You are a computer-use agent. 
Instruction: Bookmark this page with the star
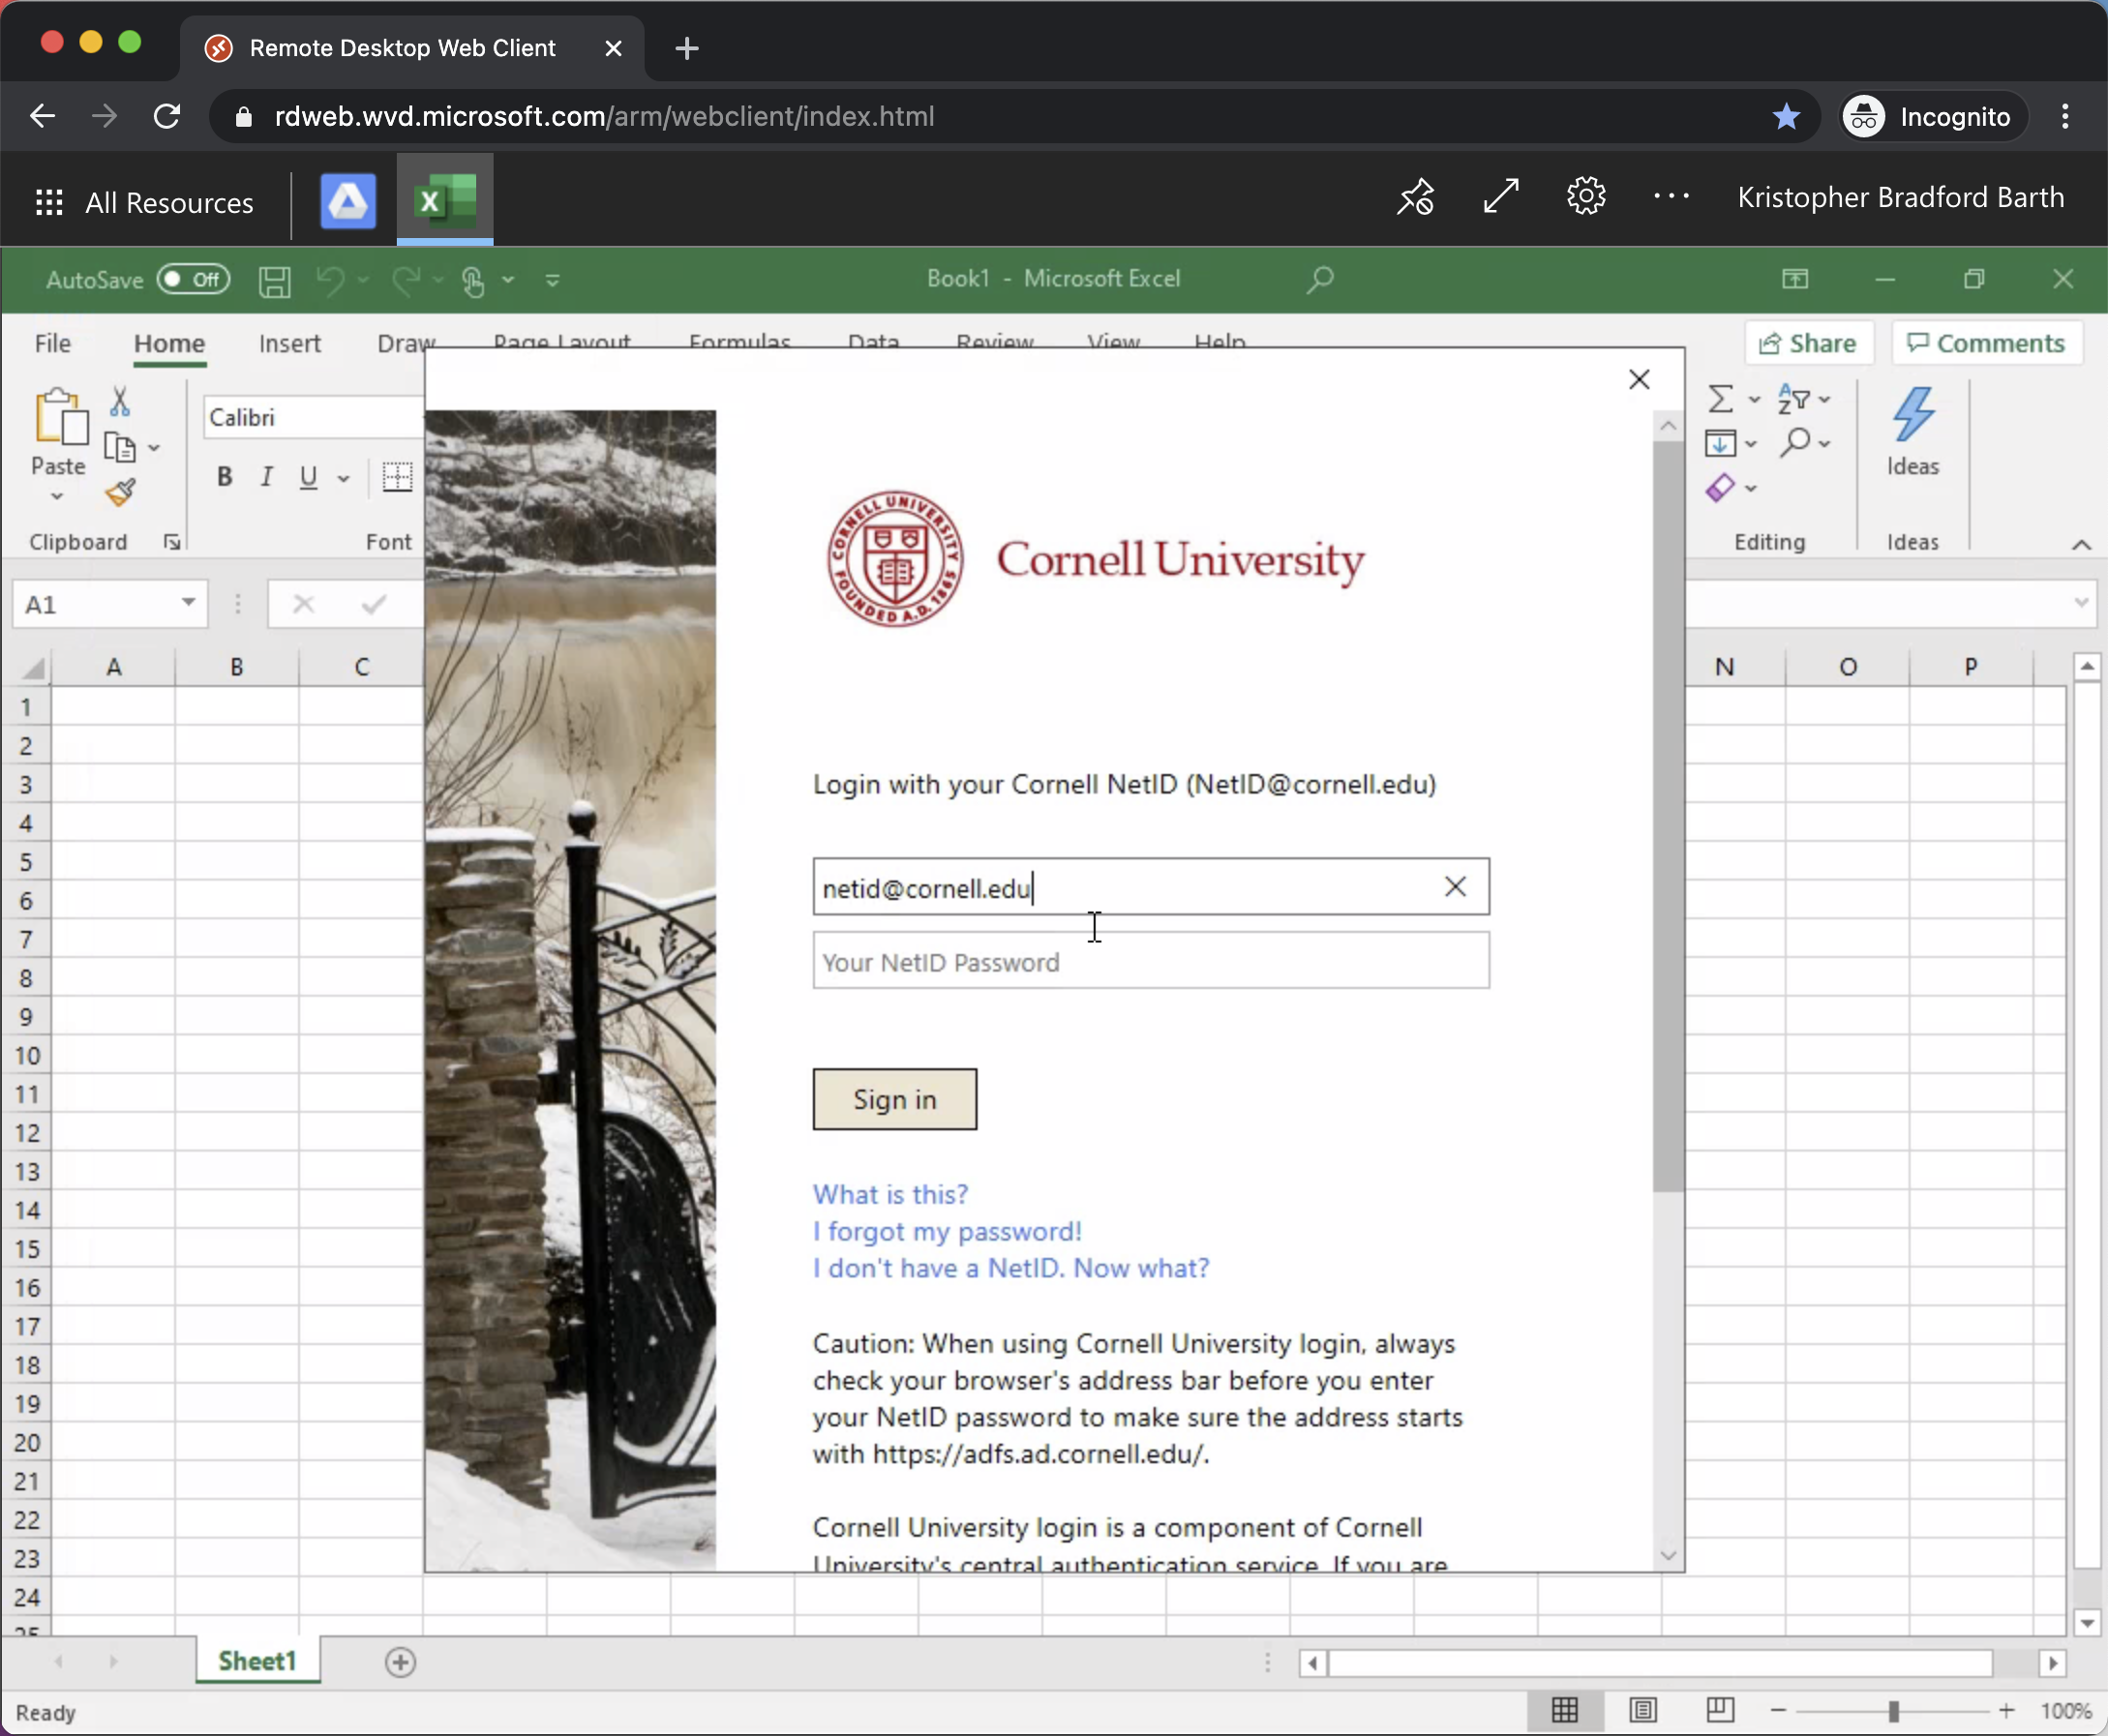(1786, 116)
